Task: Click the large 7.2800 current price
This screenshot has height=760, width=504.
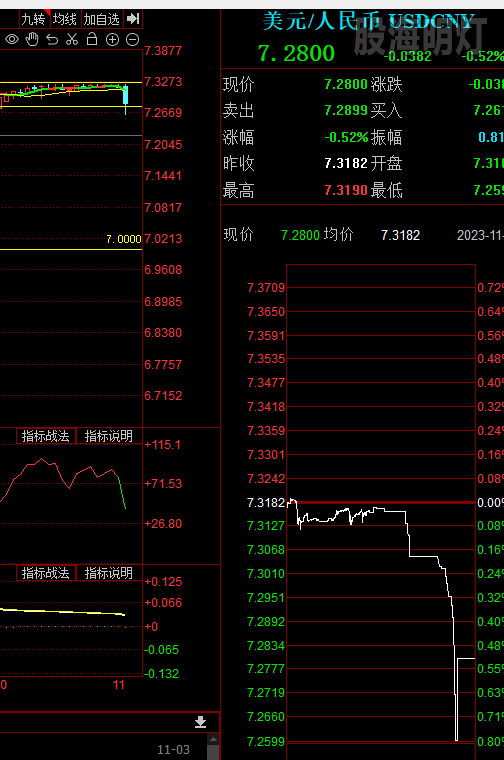Action: (296, 53)
